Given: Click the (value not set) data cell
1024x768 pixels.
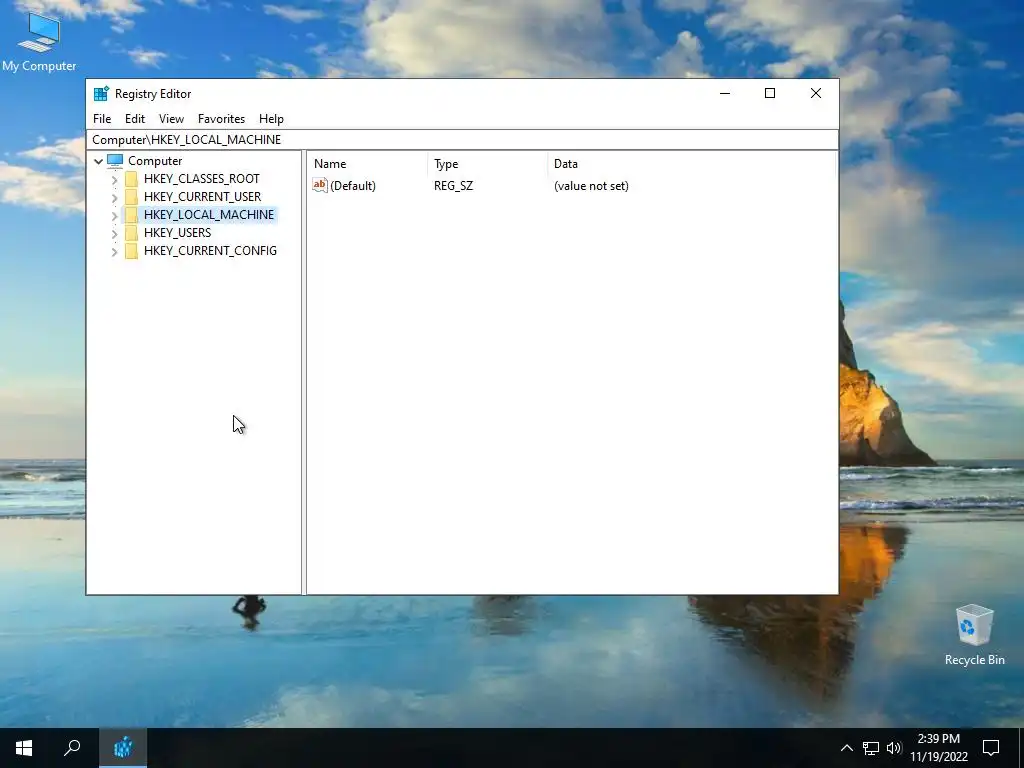Looking at the screenshot, I should pos(591,186).
